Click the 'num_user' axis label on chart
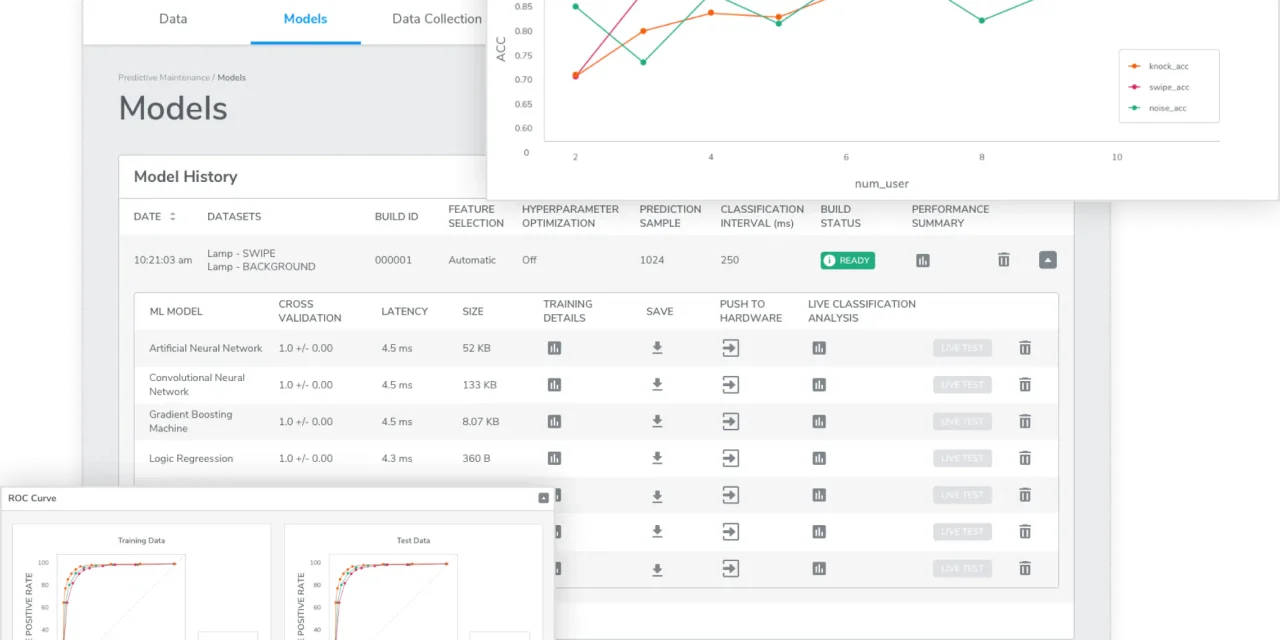The width and height of the screenshot is (1280, 640). [881, 184]
